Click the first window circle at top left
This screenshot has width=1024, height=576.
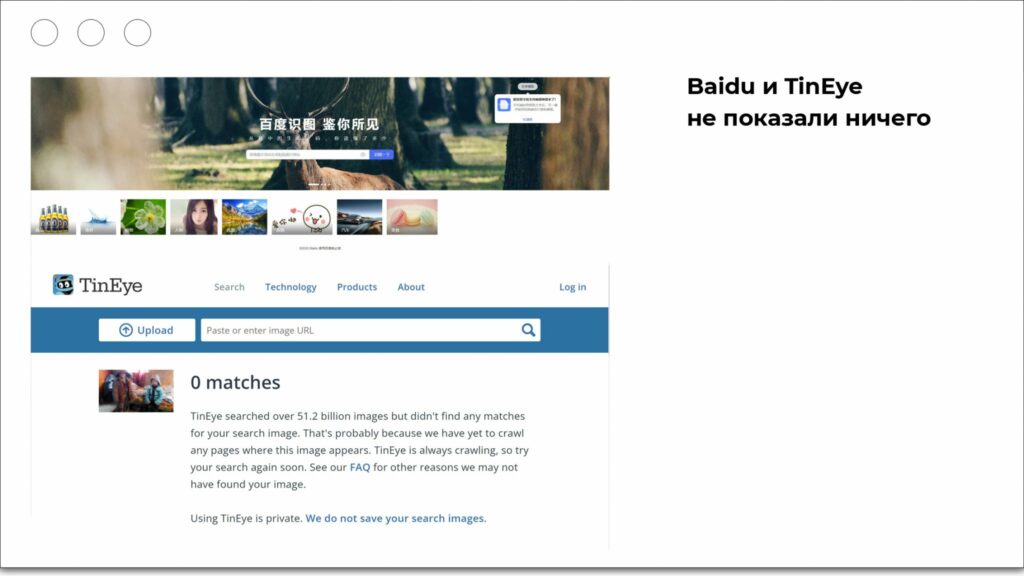(44, 33)
